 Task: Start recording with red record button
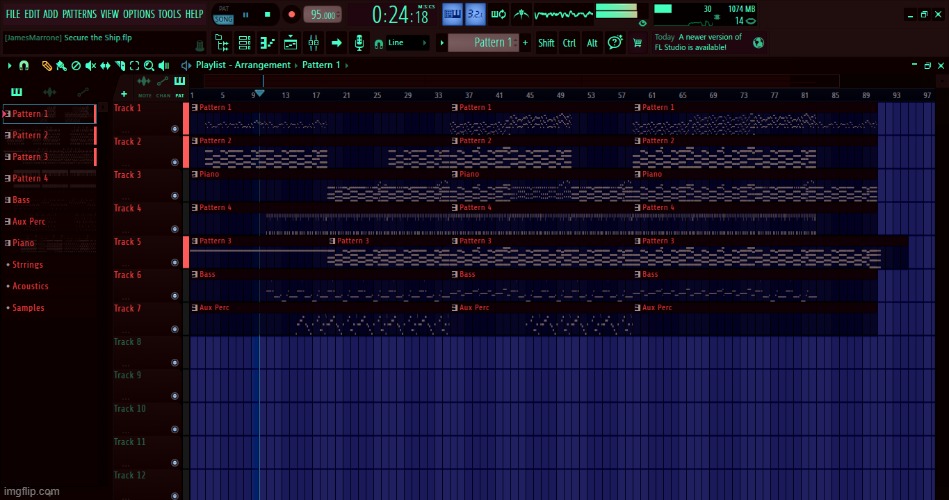coord(291,15)
